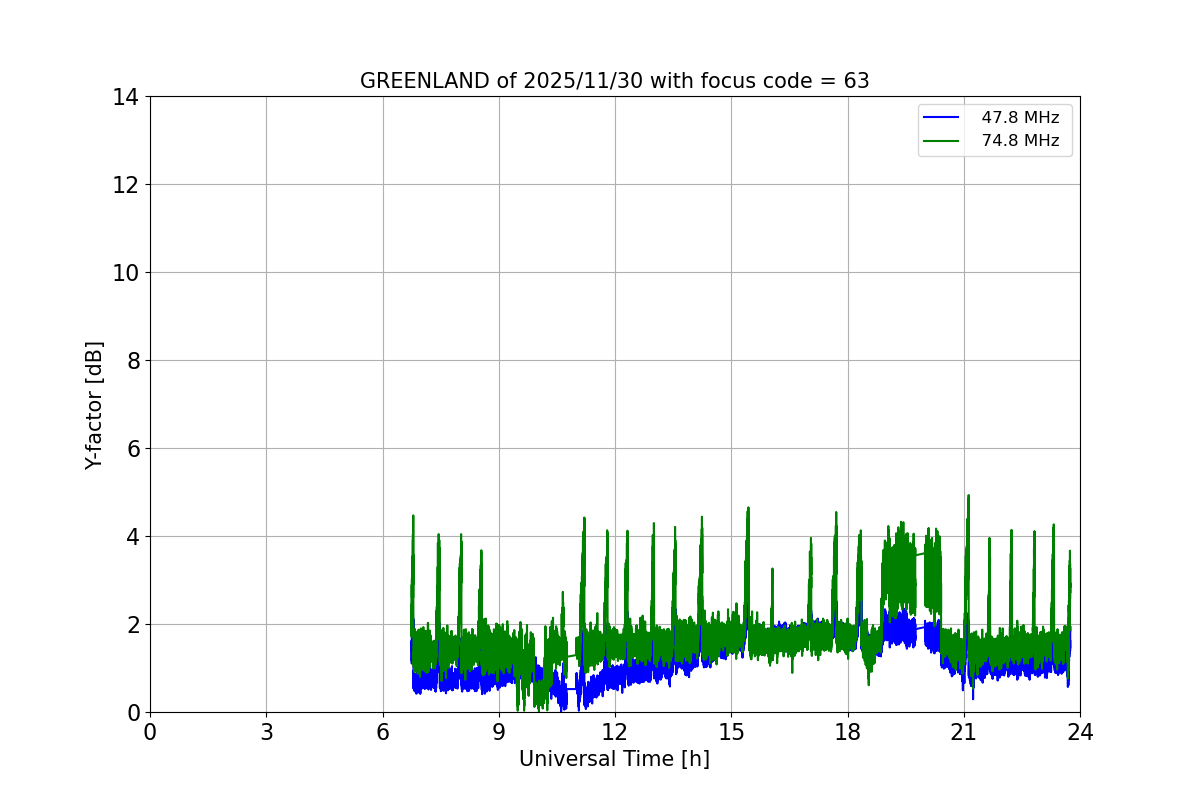The width and height of the screenshot is (1200, 800).
Task: Click the x-axis tick label 15
Action: (731, 731)
